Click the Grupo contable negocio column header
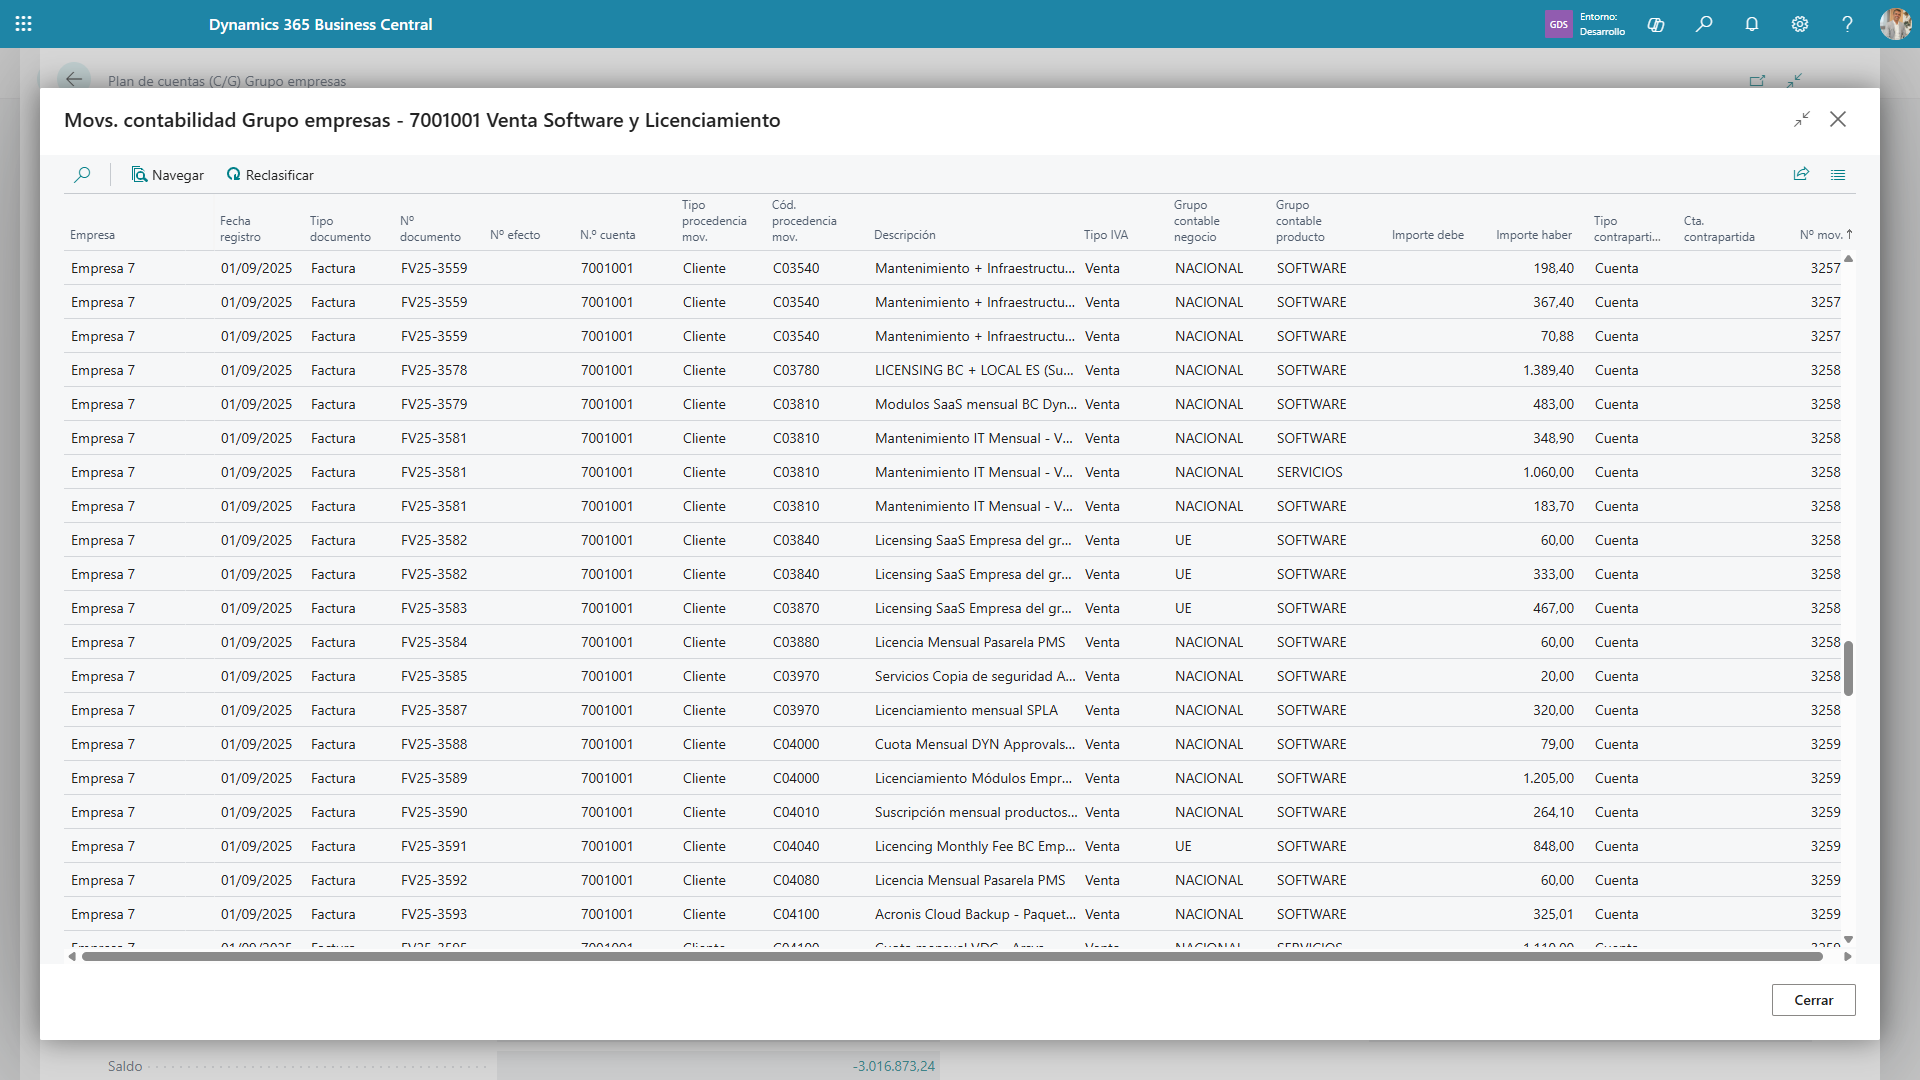Screen dimensions: 1920x1080 (1197, 221)
